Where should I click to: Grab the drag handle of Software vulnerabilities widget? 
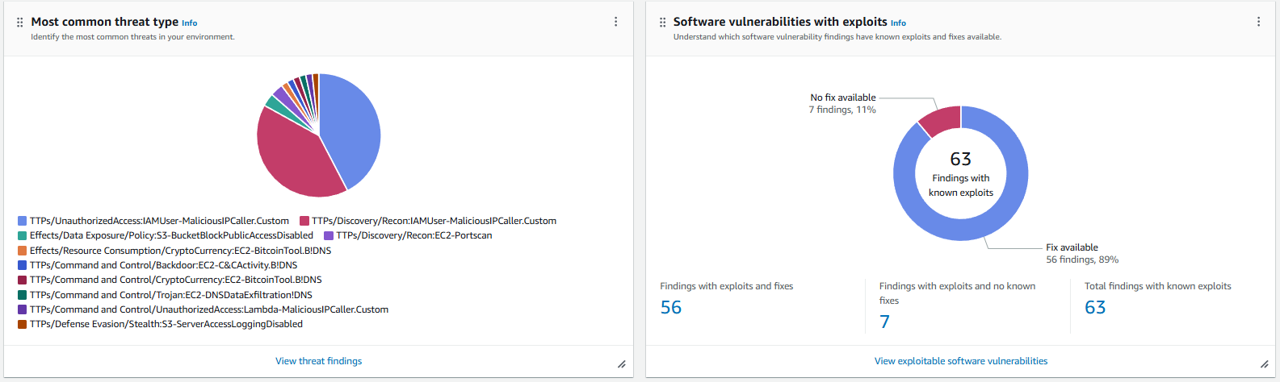(x=662, y=21)
